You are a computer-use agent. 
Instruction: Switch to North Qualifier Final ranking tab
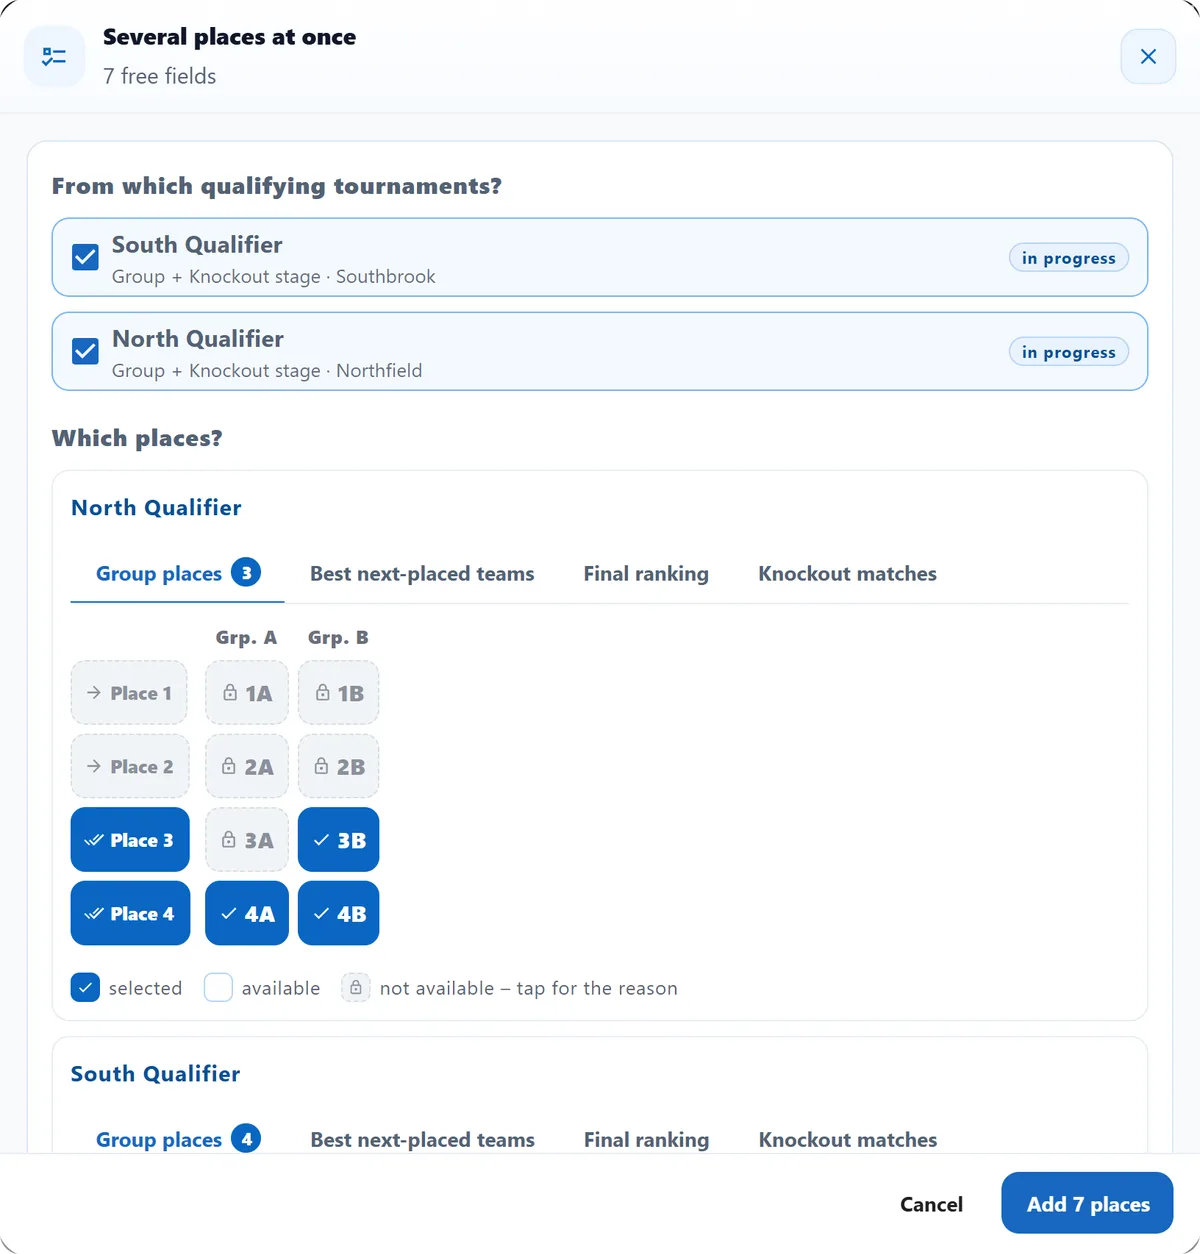pyautogui.click(x=646, y=574)
